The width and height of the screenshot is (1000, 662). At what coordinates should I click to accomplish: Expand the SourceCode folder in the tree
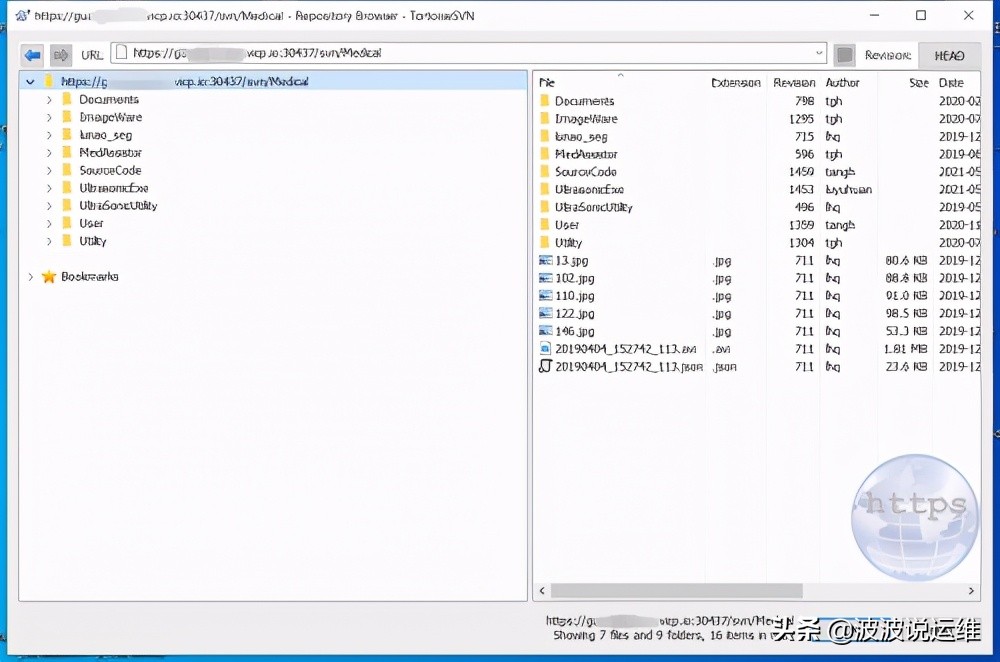click(49, 170)
